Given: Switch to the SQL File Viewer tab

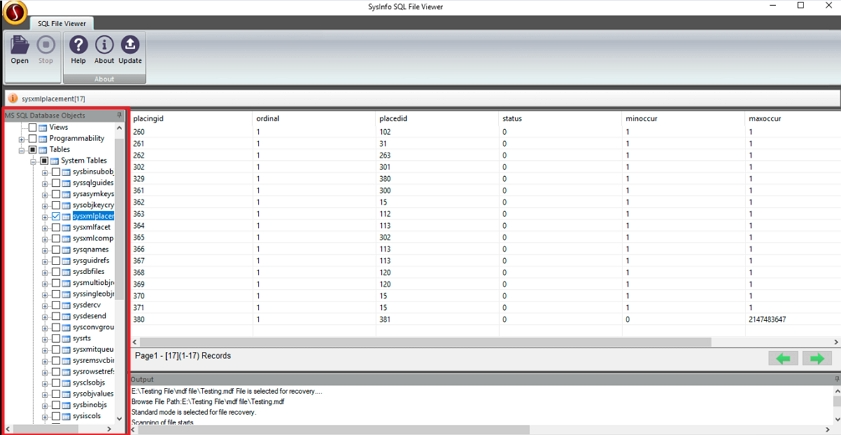Looking at the screenshot, I should (61, 23).
